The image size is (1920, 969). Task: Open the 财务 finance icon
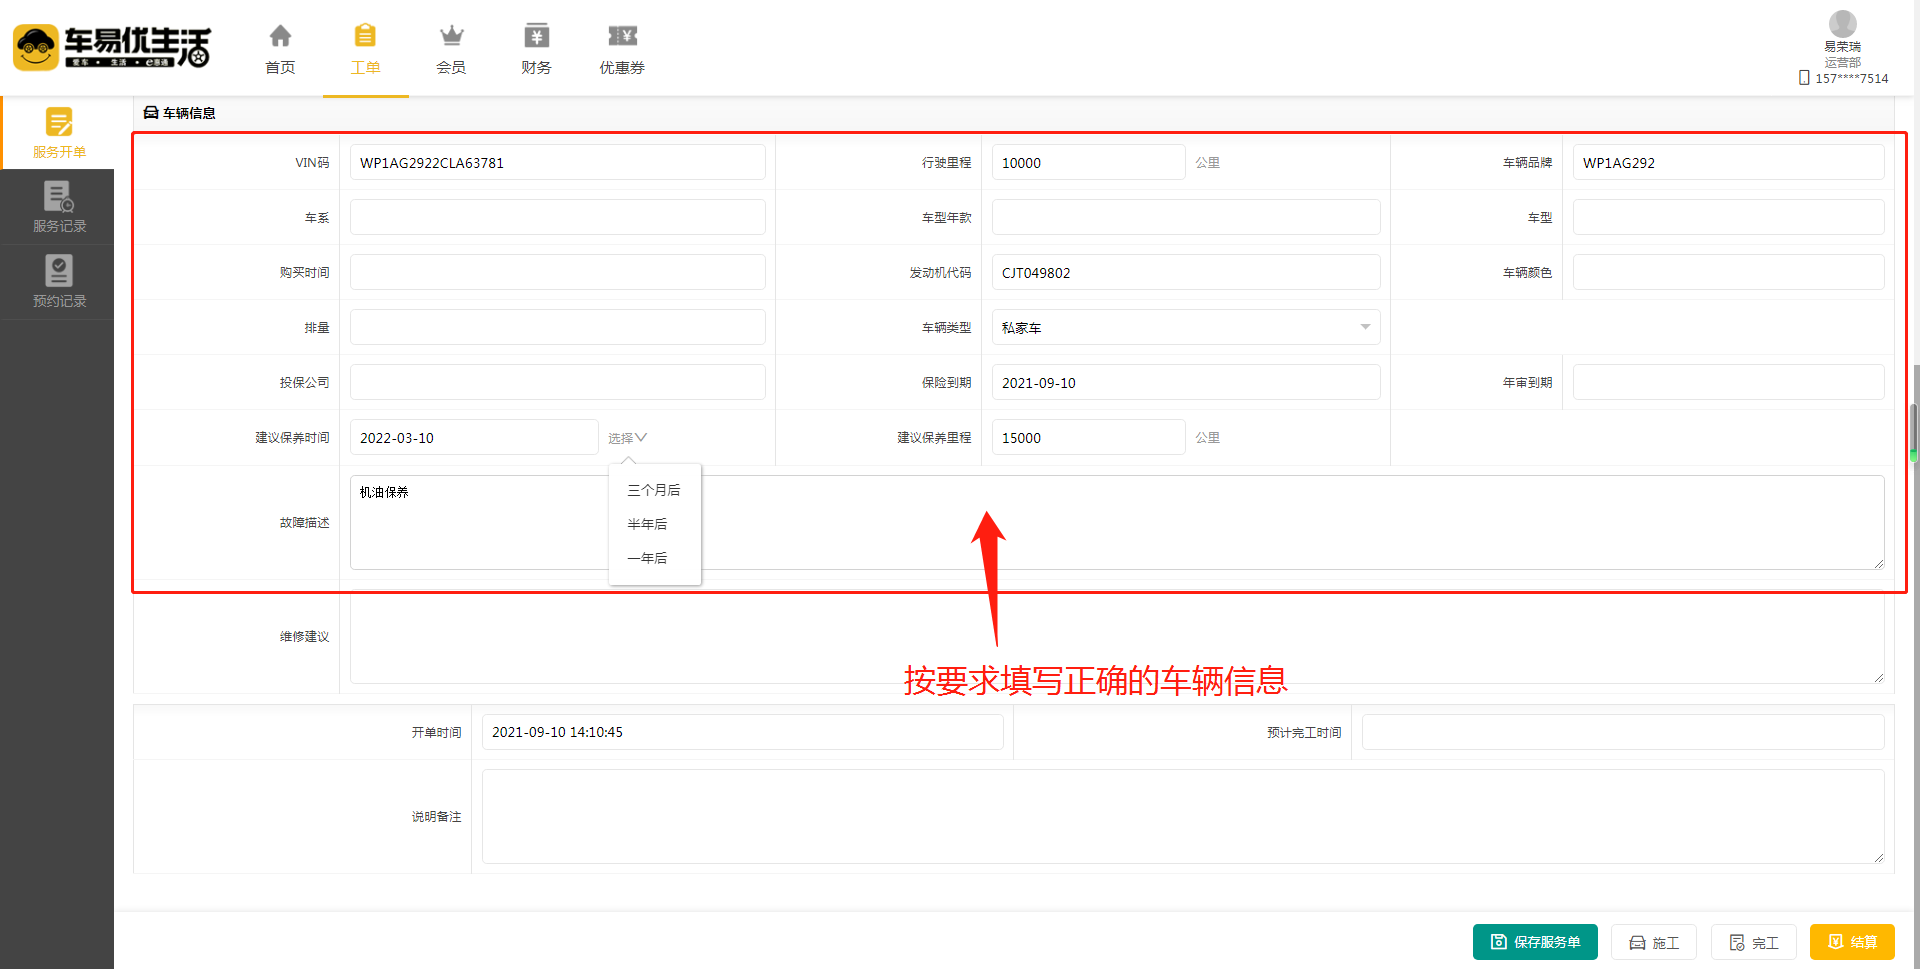pyautogui.click(x=536, y=36)
